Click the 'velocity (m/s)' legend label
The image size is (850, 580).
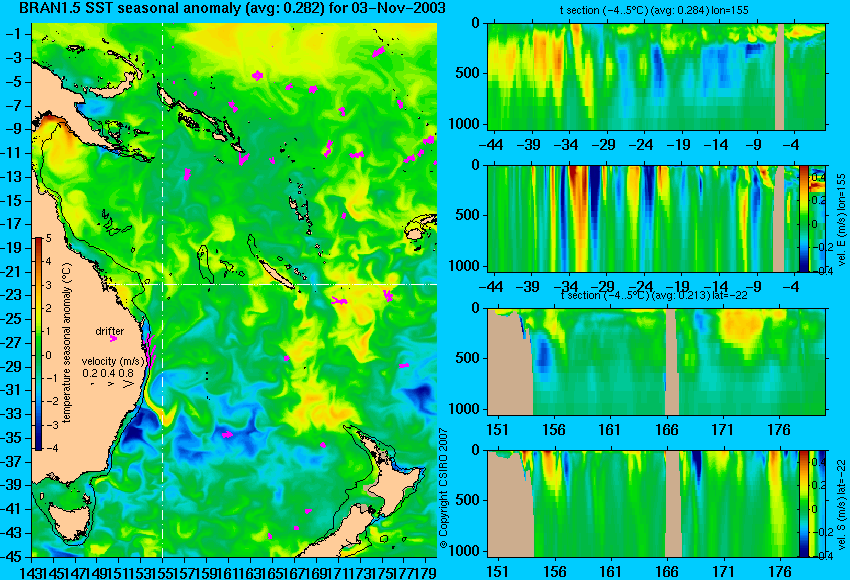coord(113,361)
